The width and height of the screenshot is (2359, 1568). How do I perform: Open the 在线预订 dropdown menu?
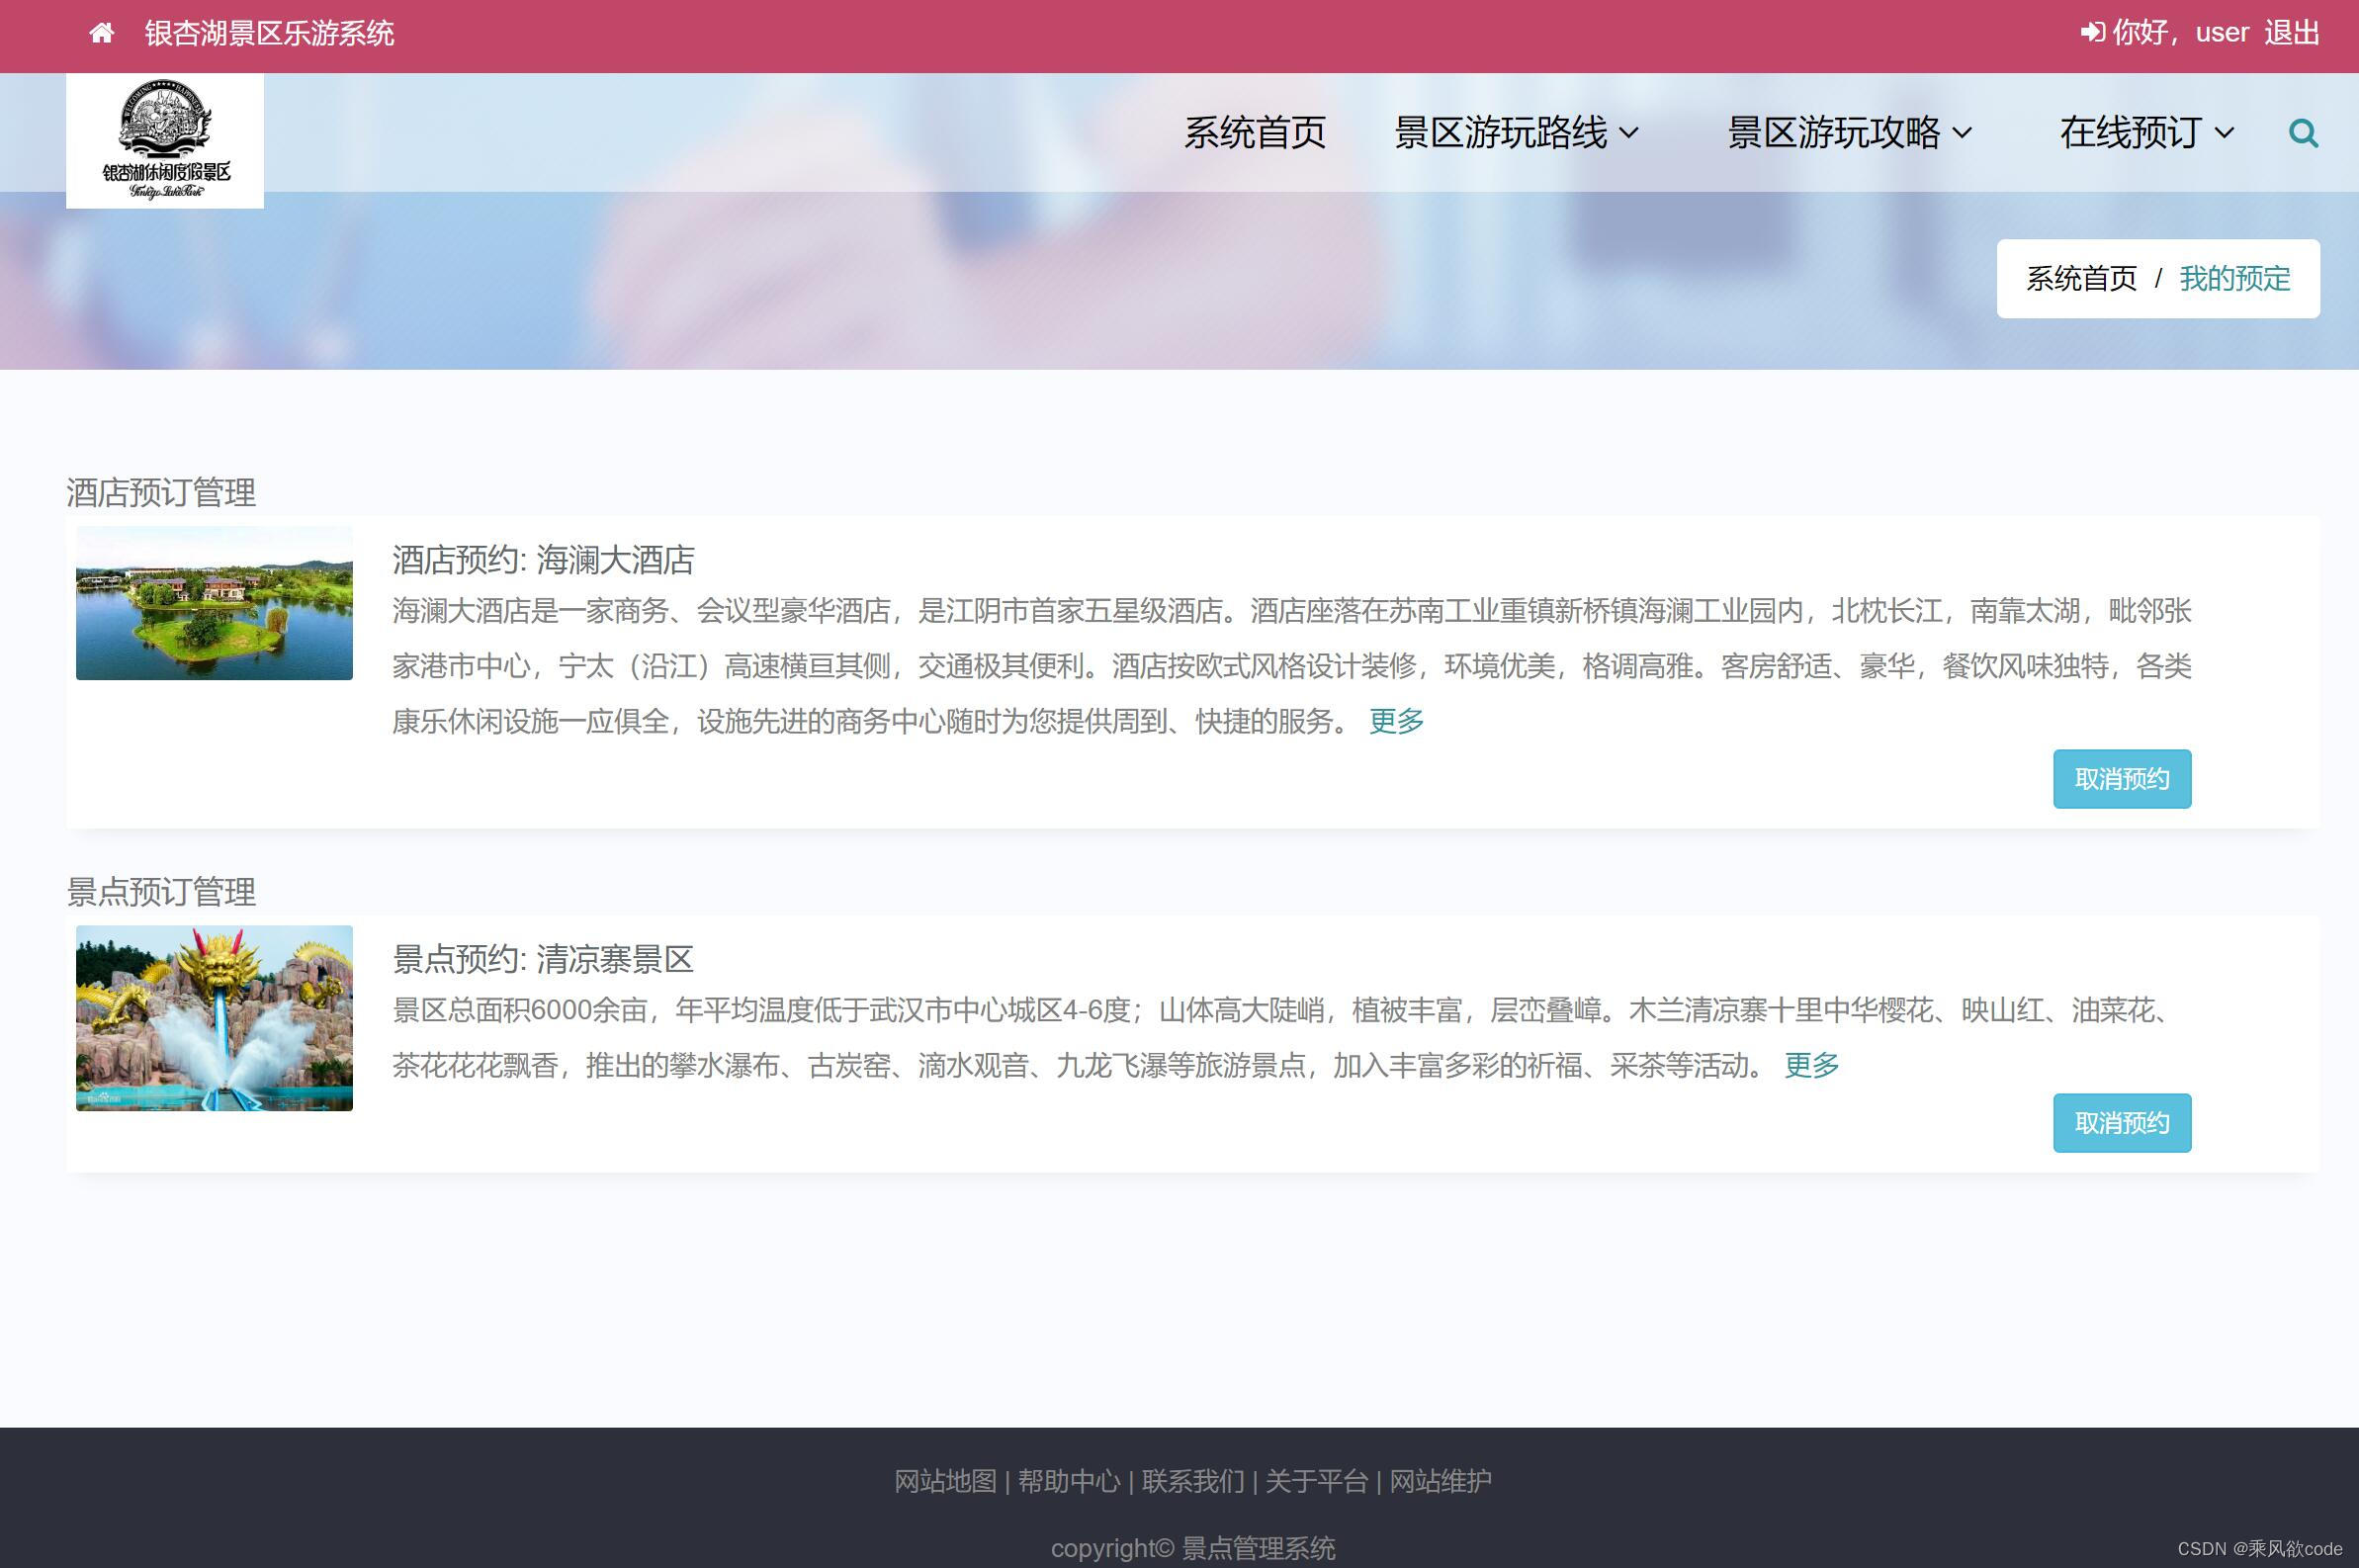coord(2146,133)
